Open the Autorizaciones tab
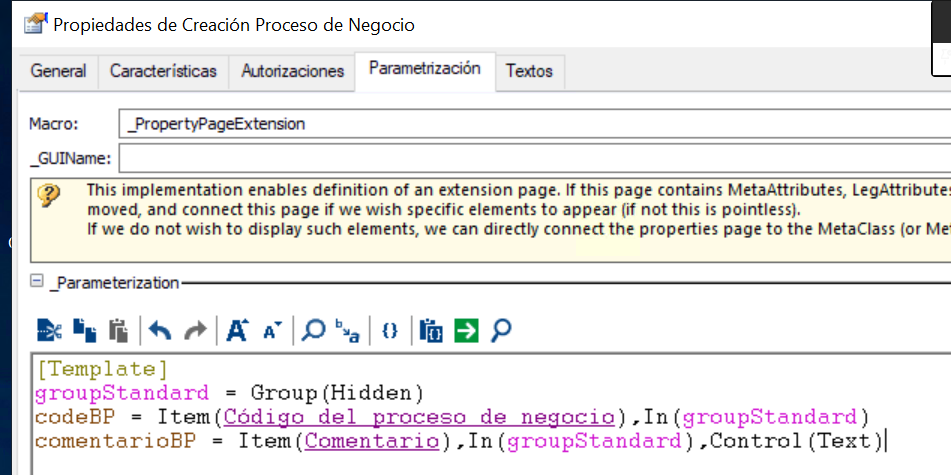The width and height of the screenshot is (951, 475). [292, 71]
